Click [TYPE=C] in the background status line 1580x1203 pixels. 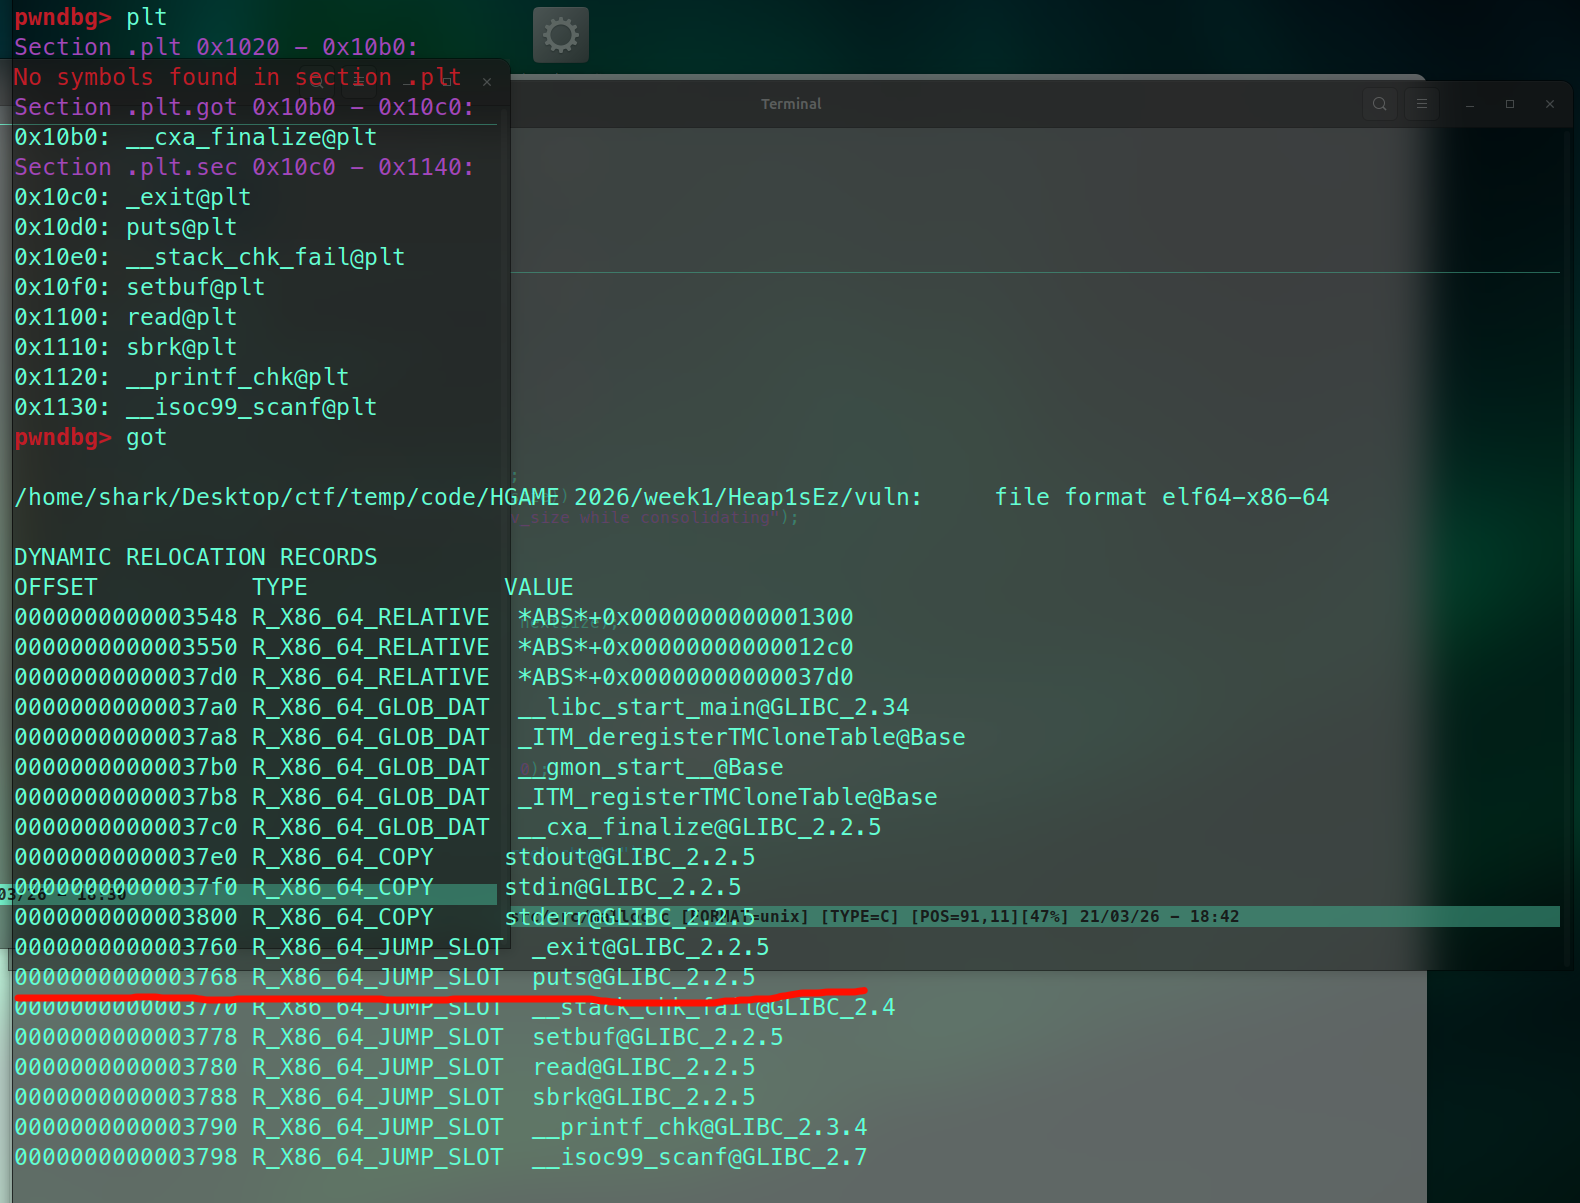pos(860,917)
